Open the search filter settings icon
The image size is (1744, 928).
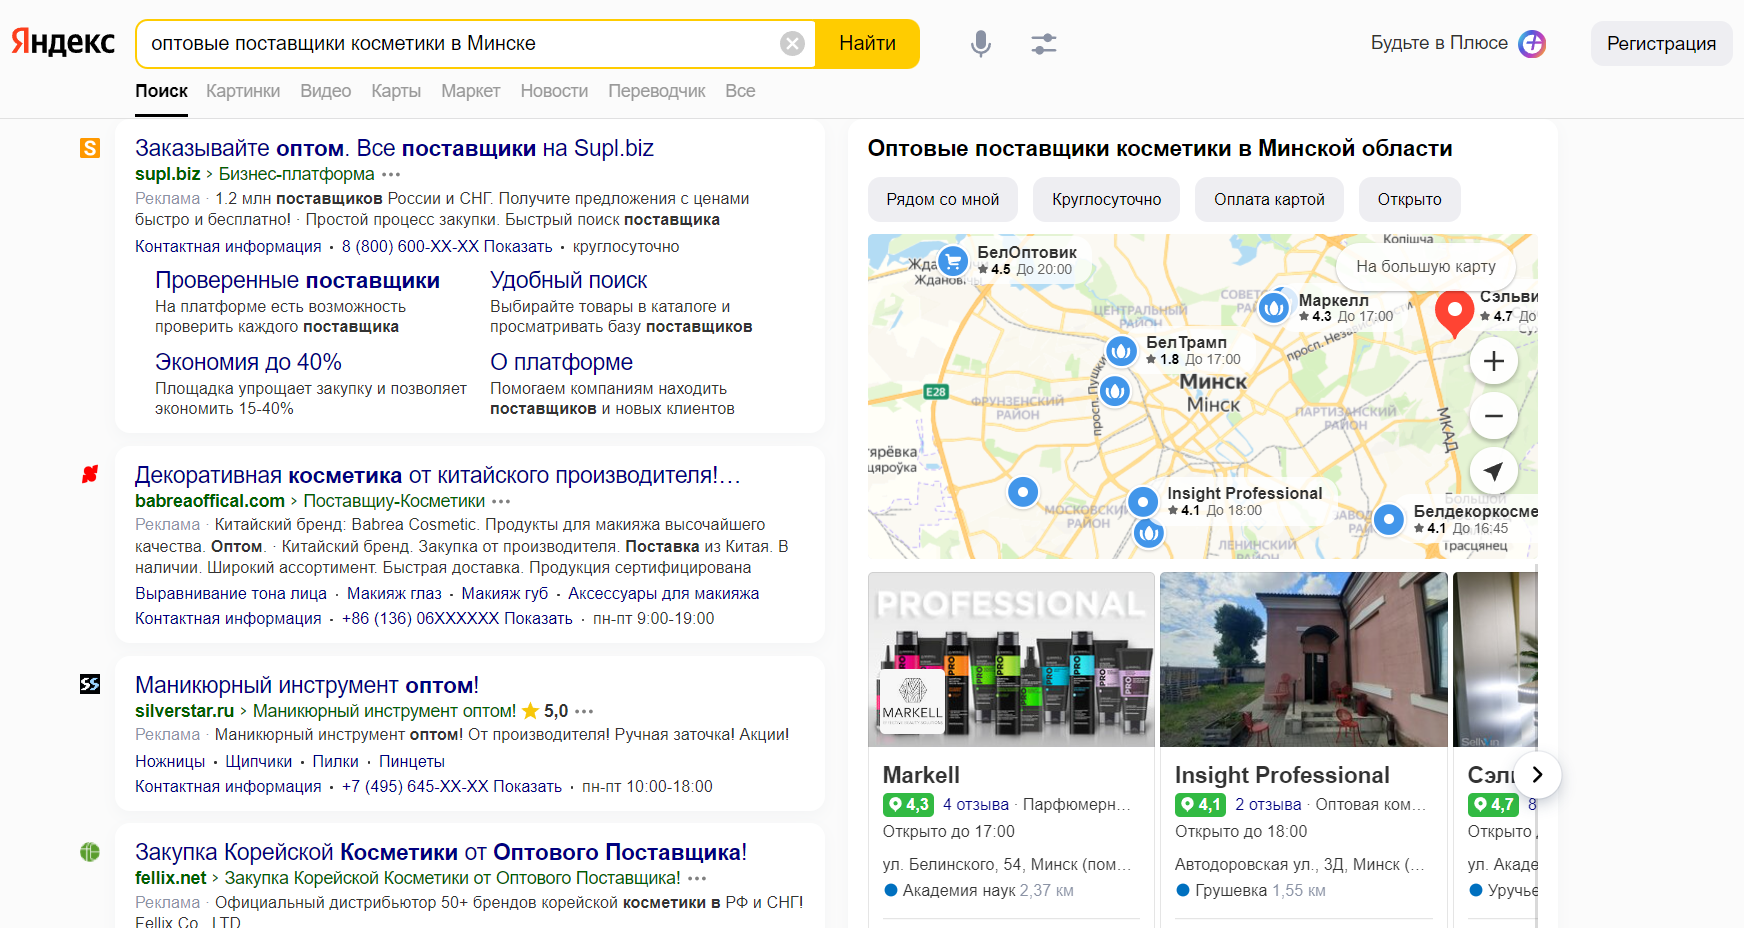point(1044,44)
